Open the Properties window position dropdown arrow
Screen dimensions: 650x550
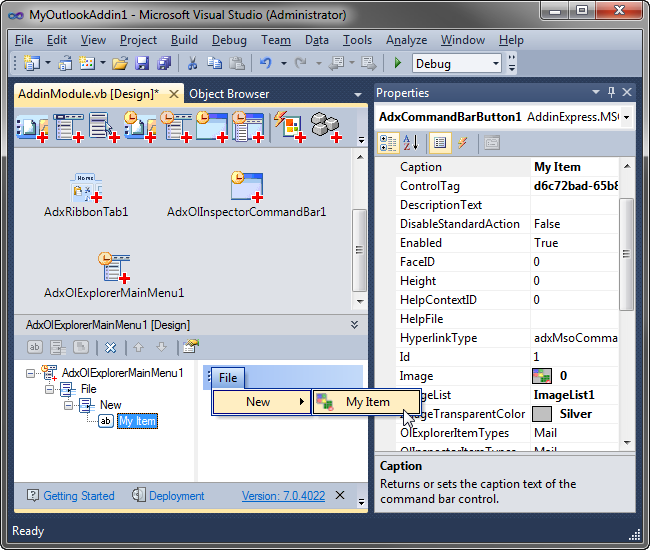point(596,92)
